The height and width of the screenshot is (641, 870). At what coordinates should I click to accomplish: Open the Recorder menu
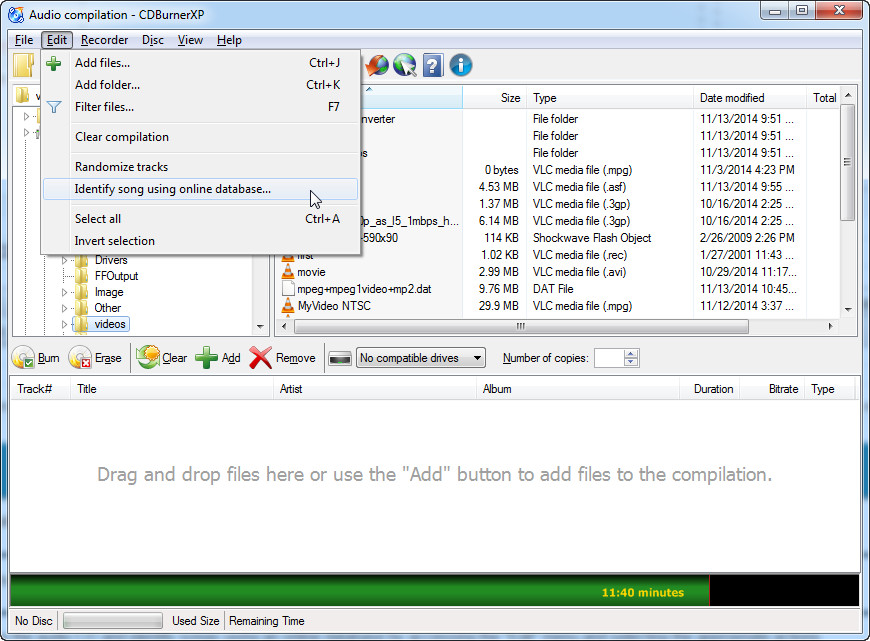click(104, 40)
